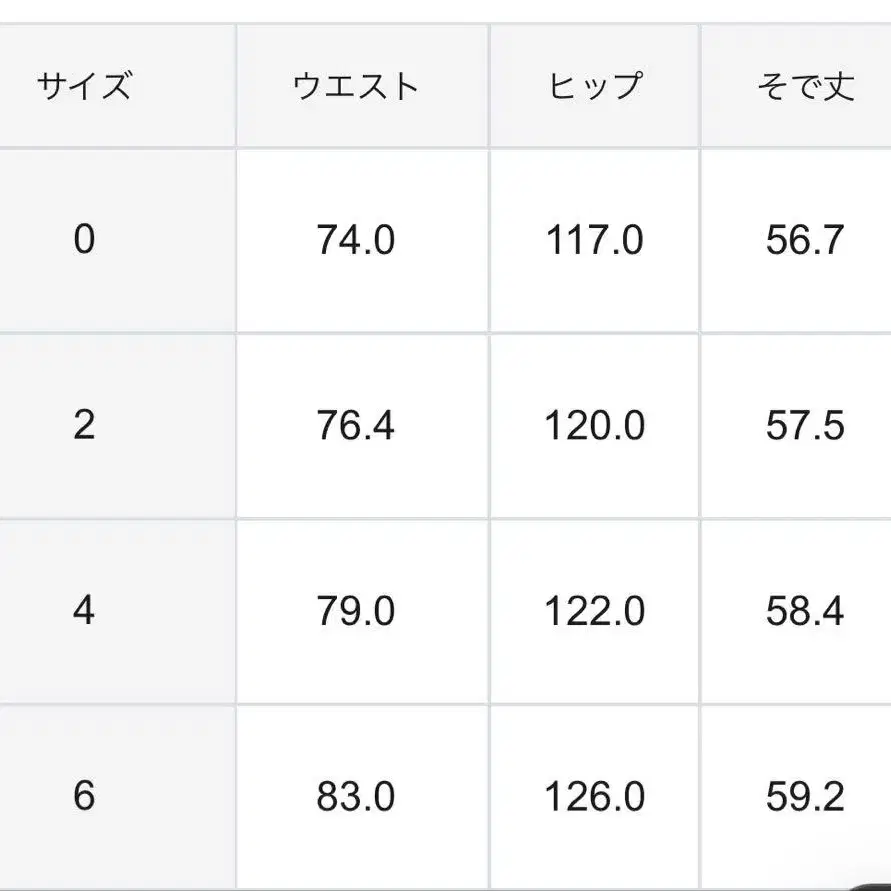Select the size 0 row label
Screen dimensions: 891x891
pos(84,240)
